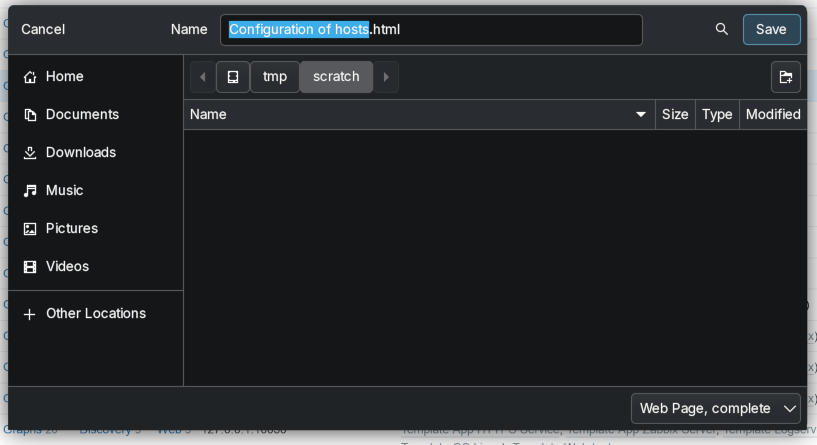Image resolution: width=817 pixels, height=445 pixels.
Task: Sort files by Name column header
Action: pos(419,115)
